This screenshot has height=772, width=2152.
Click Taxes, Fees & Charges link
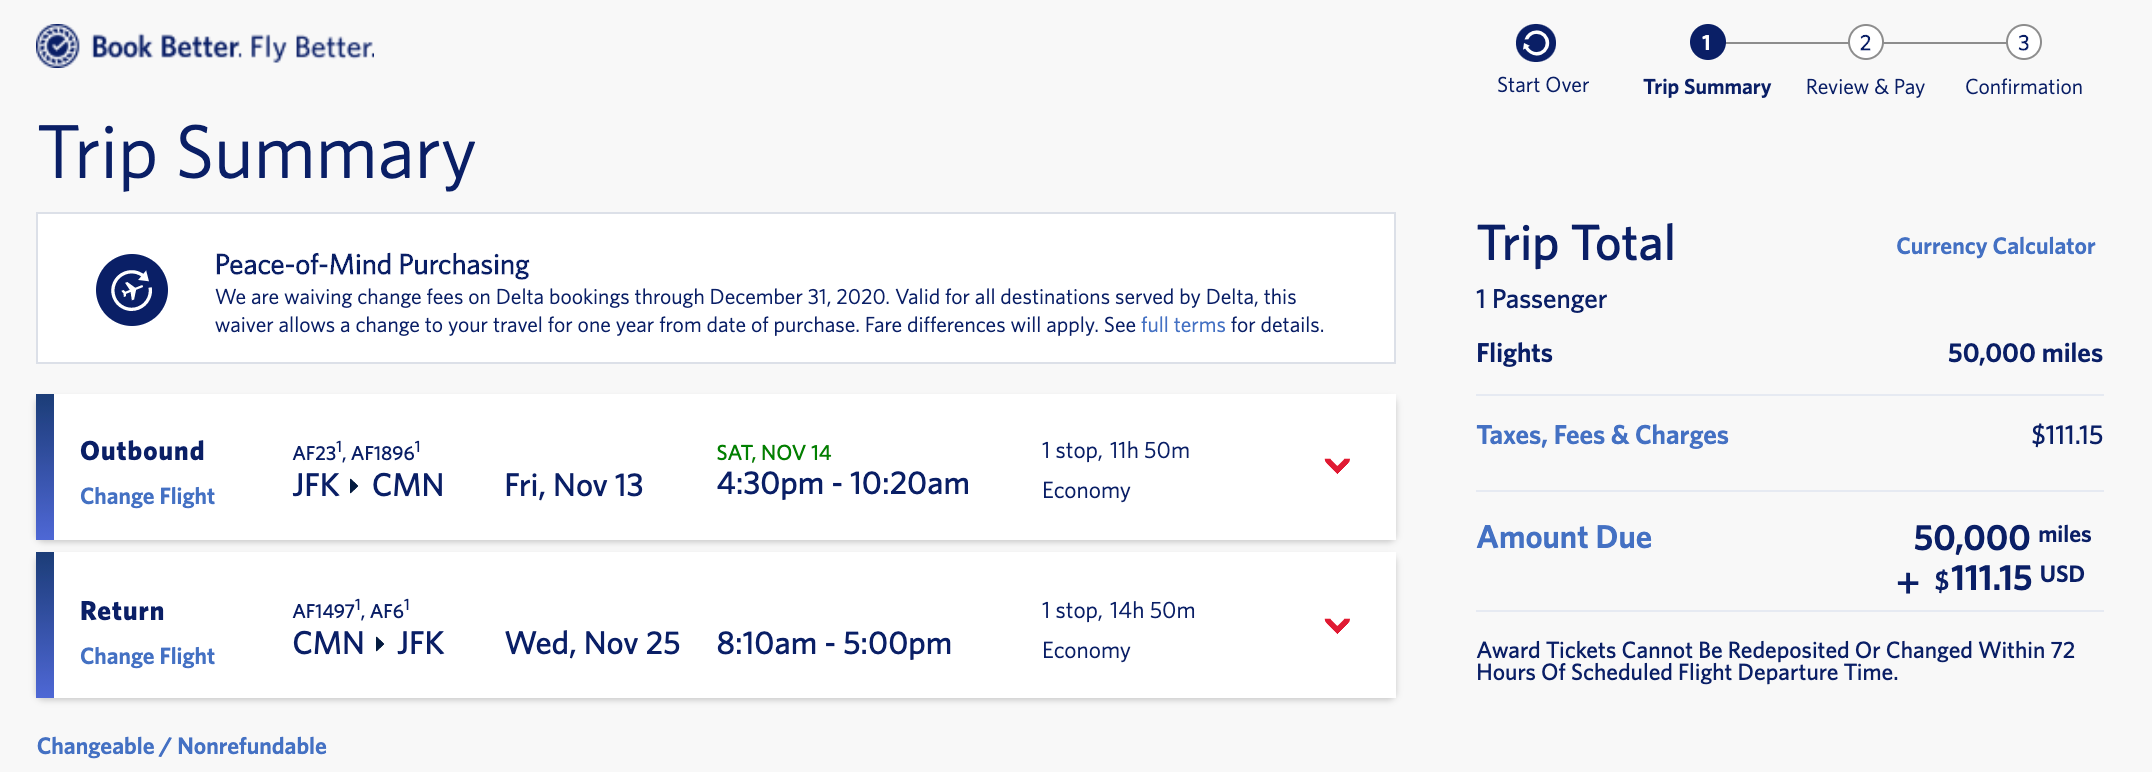(1602, 435)
